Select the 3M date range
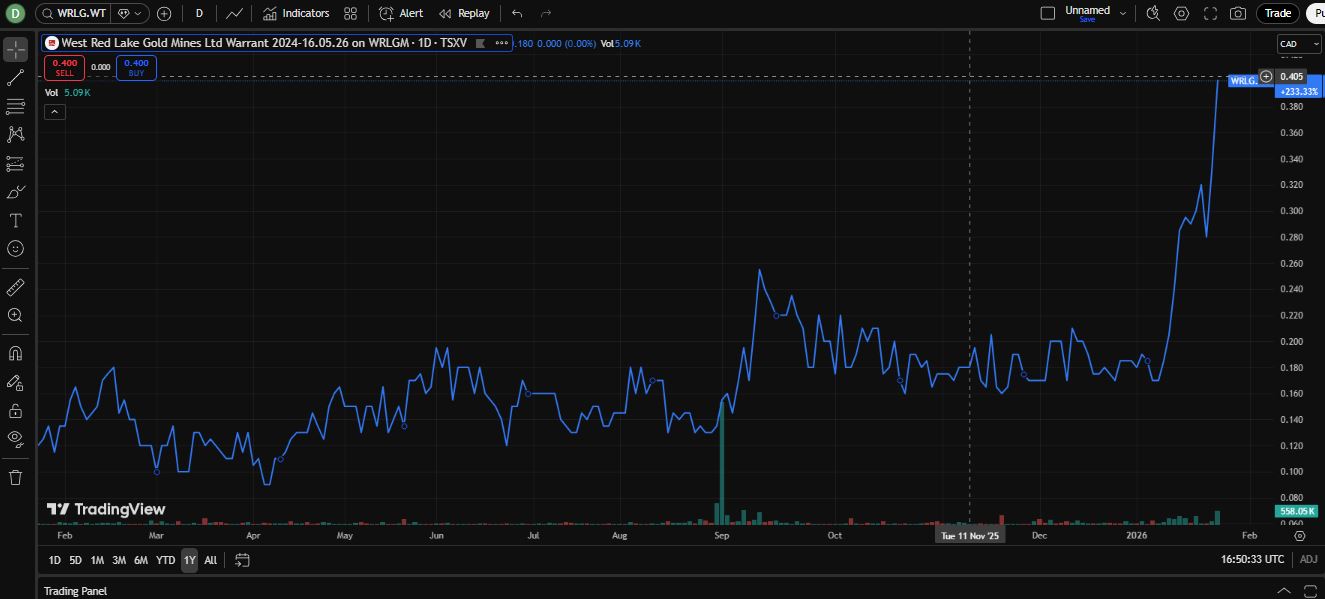 coord(119,560)
